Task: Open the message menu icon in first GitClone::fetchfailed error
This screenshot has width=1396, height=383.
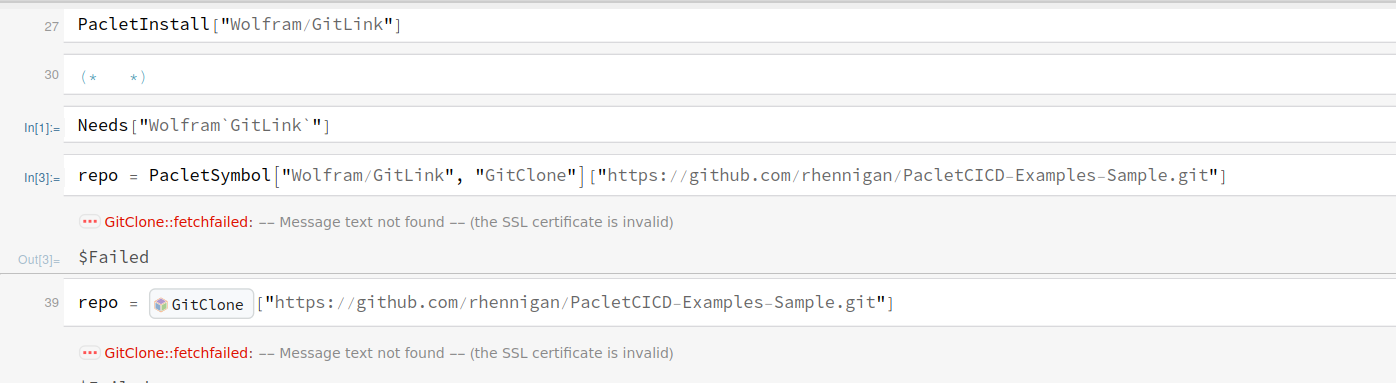Action: [x=90, y=222]
